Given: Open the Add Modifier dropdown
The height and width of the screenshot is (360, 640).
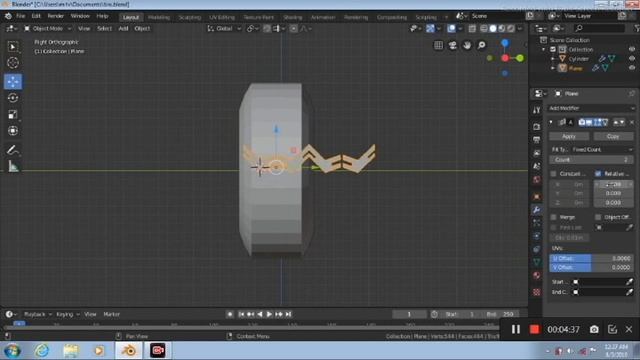Looking at the screenshot, I should (591, 108).
